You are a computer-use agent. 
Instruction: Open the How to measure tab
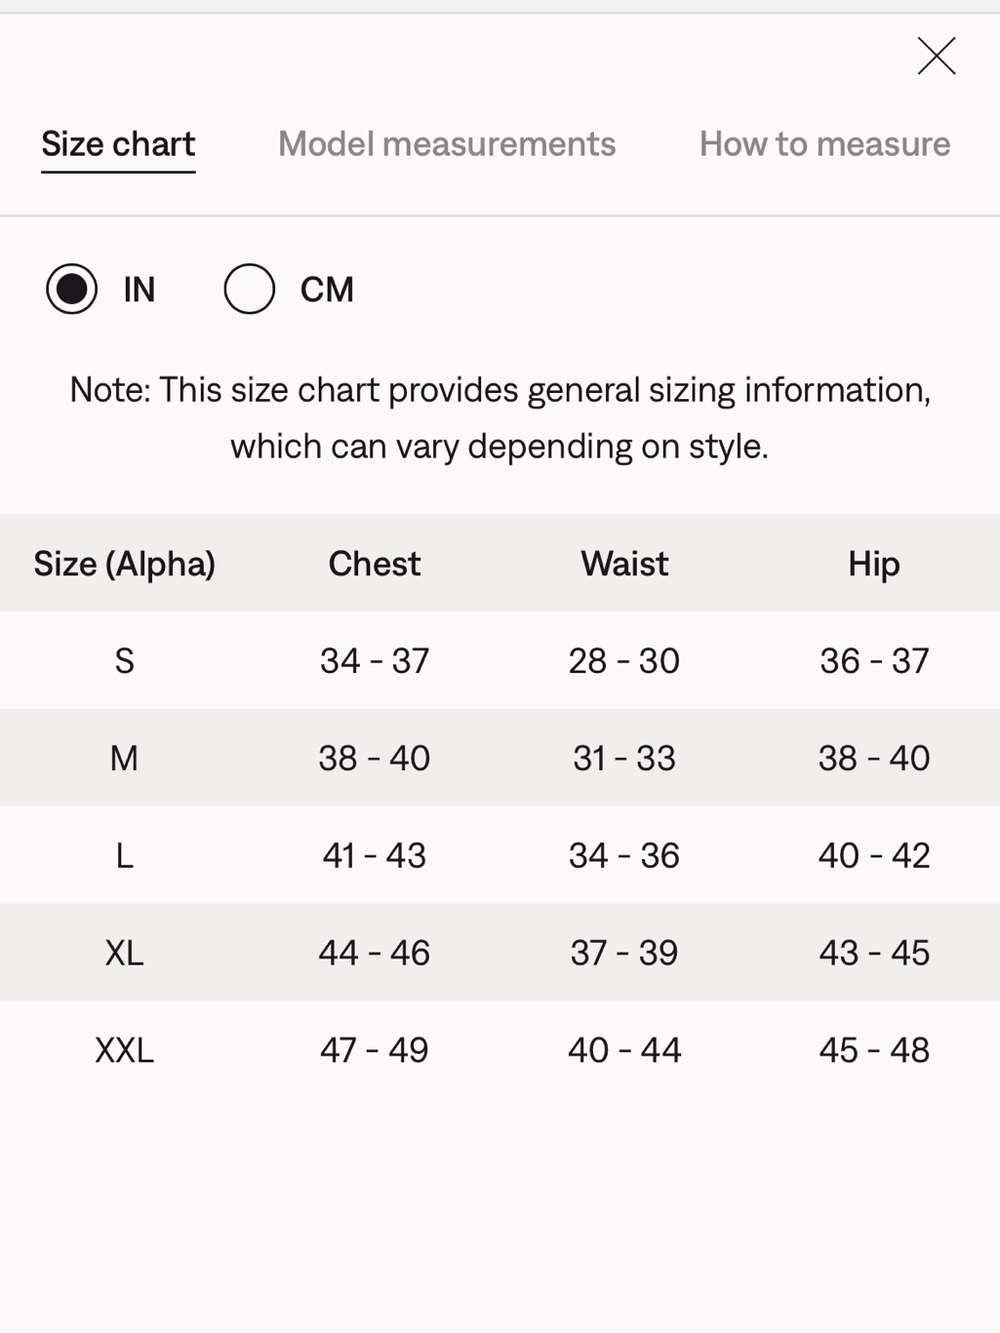point(825,144)
